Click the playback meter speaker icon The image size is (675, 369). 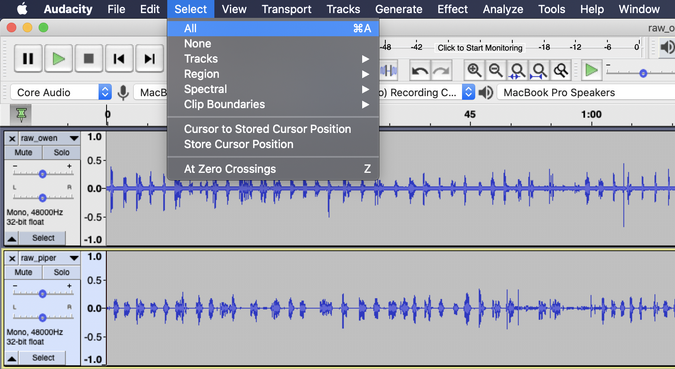pos(667,47)
